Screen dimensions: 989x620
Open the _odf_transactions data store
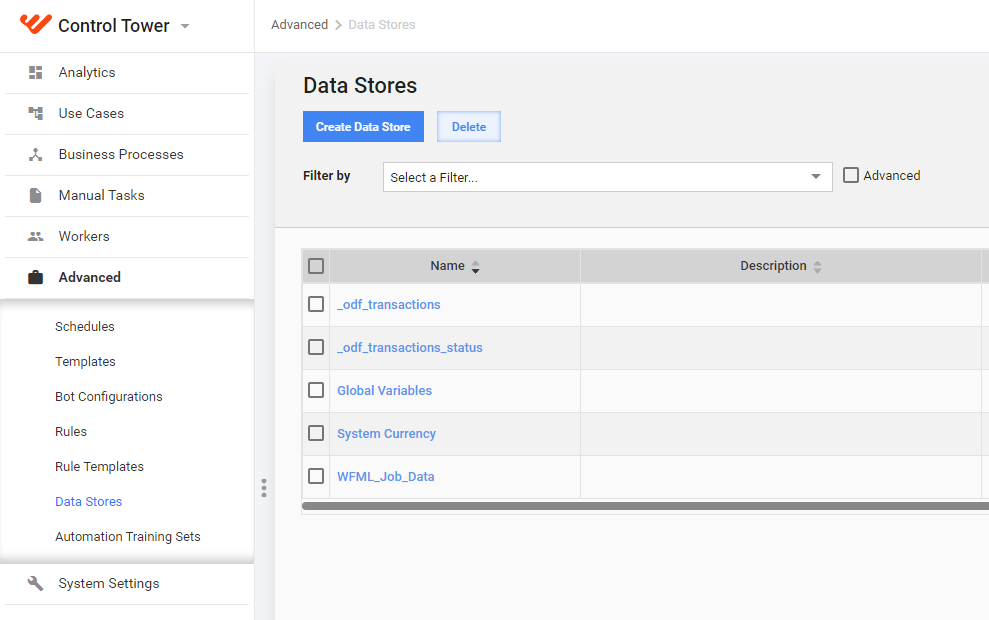coord(389,305)
